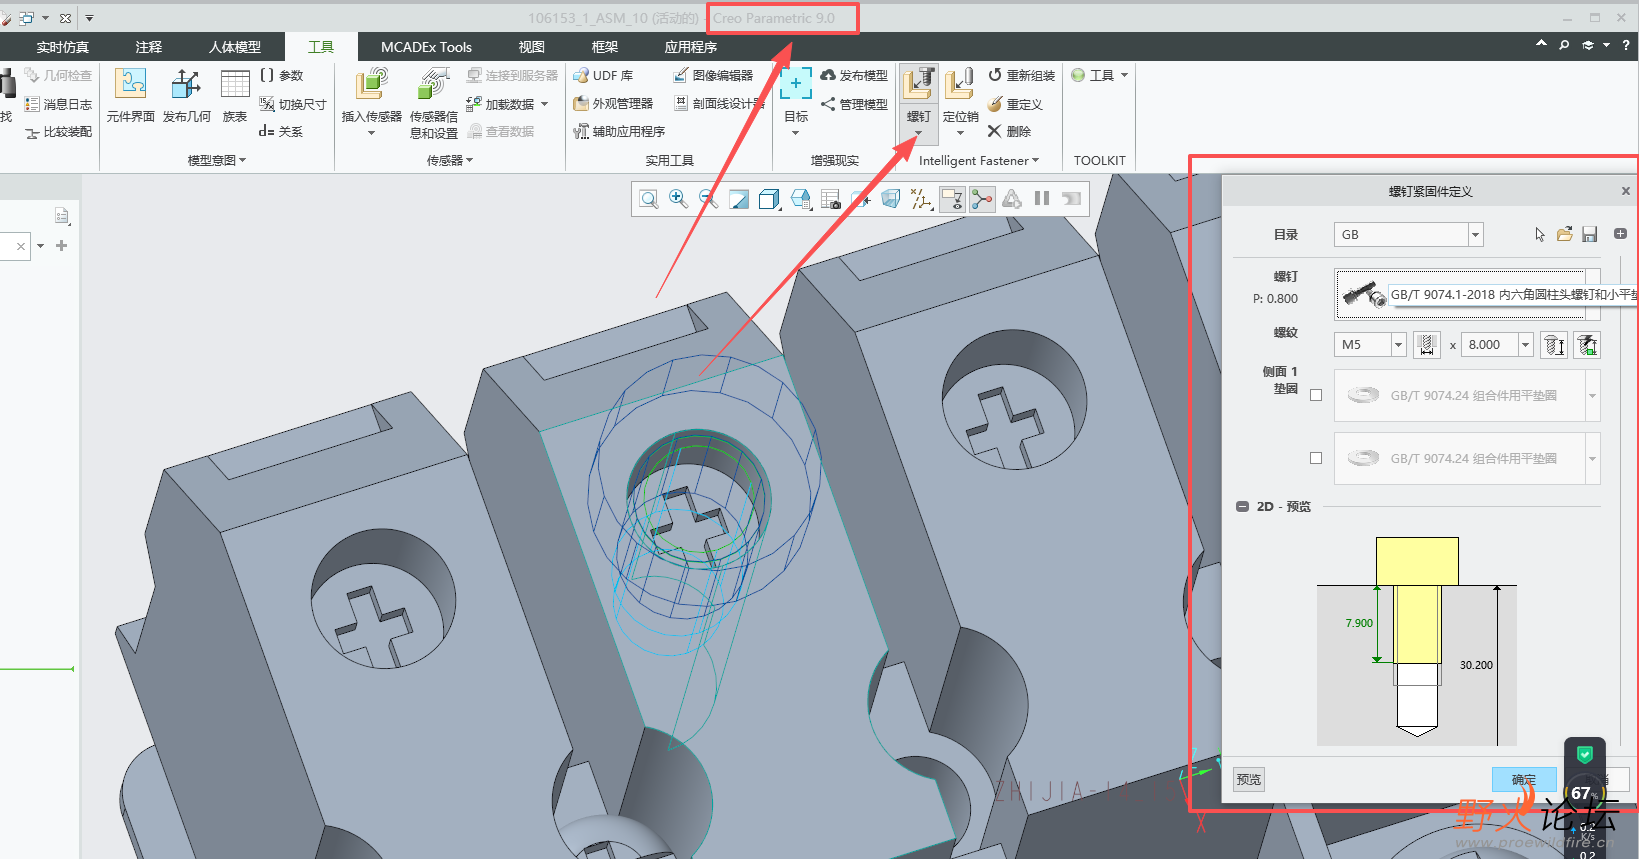
Task: Click the save fastener disk icon
Action: coord(1590,234)
